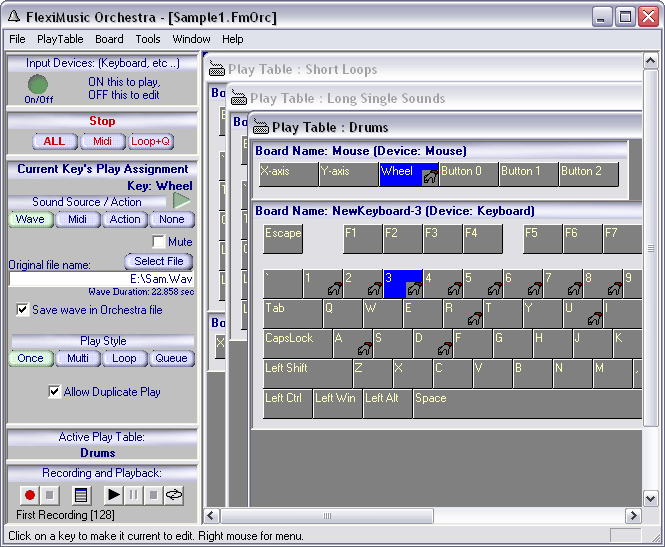665x547 pixels.
Task: Play the current sound with green arrow
Action: (182, 201)
